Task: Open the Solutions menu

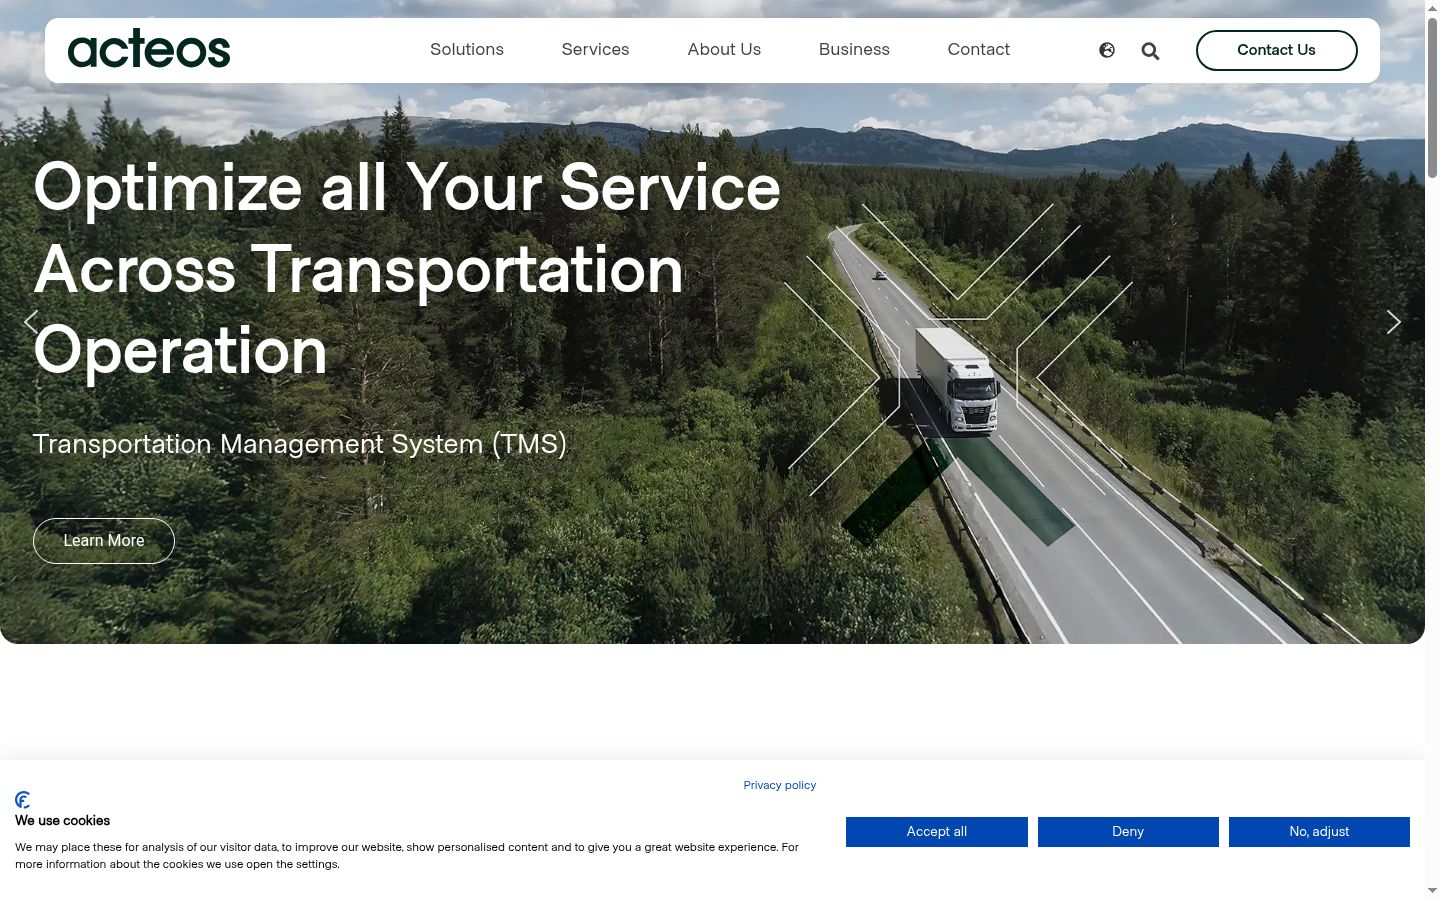Action: pos(467,50)
